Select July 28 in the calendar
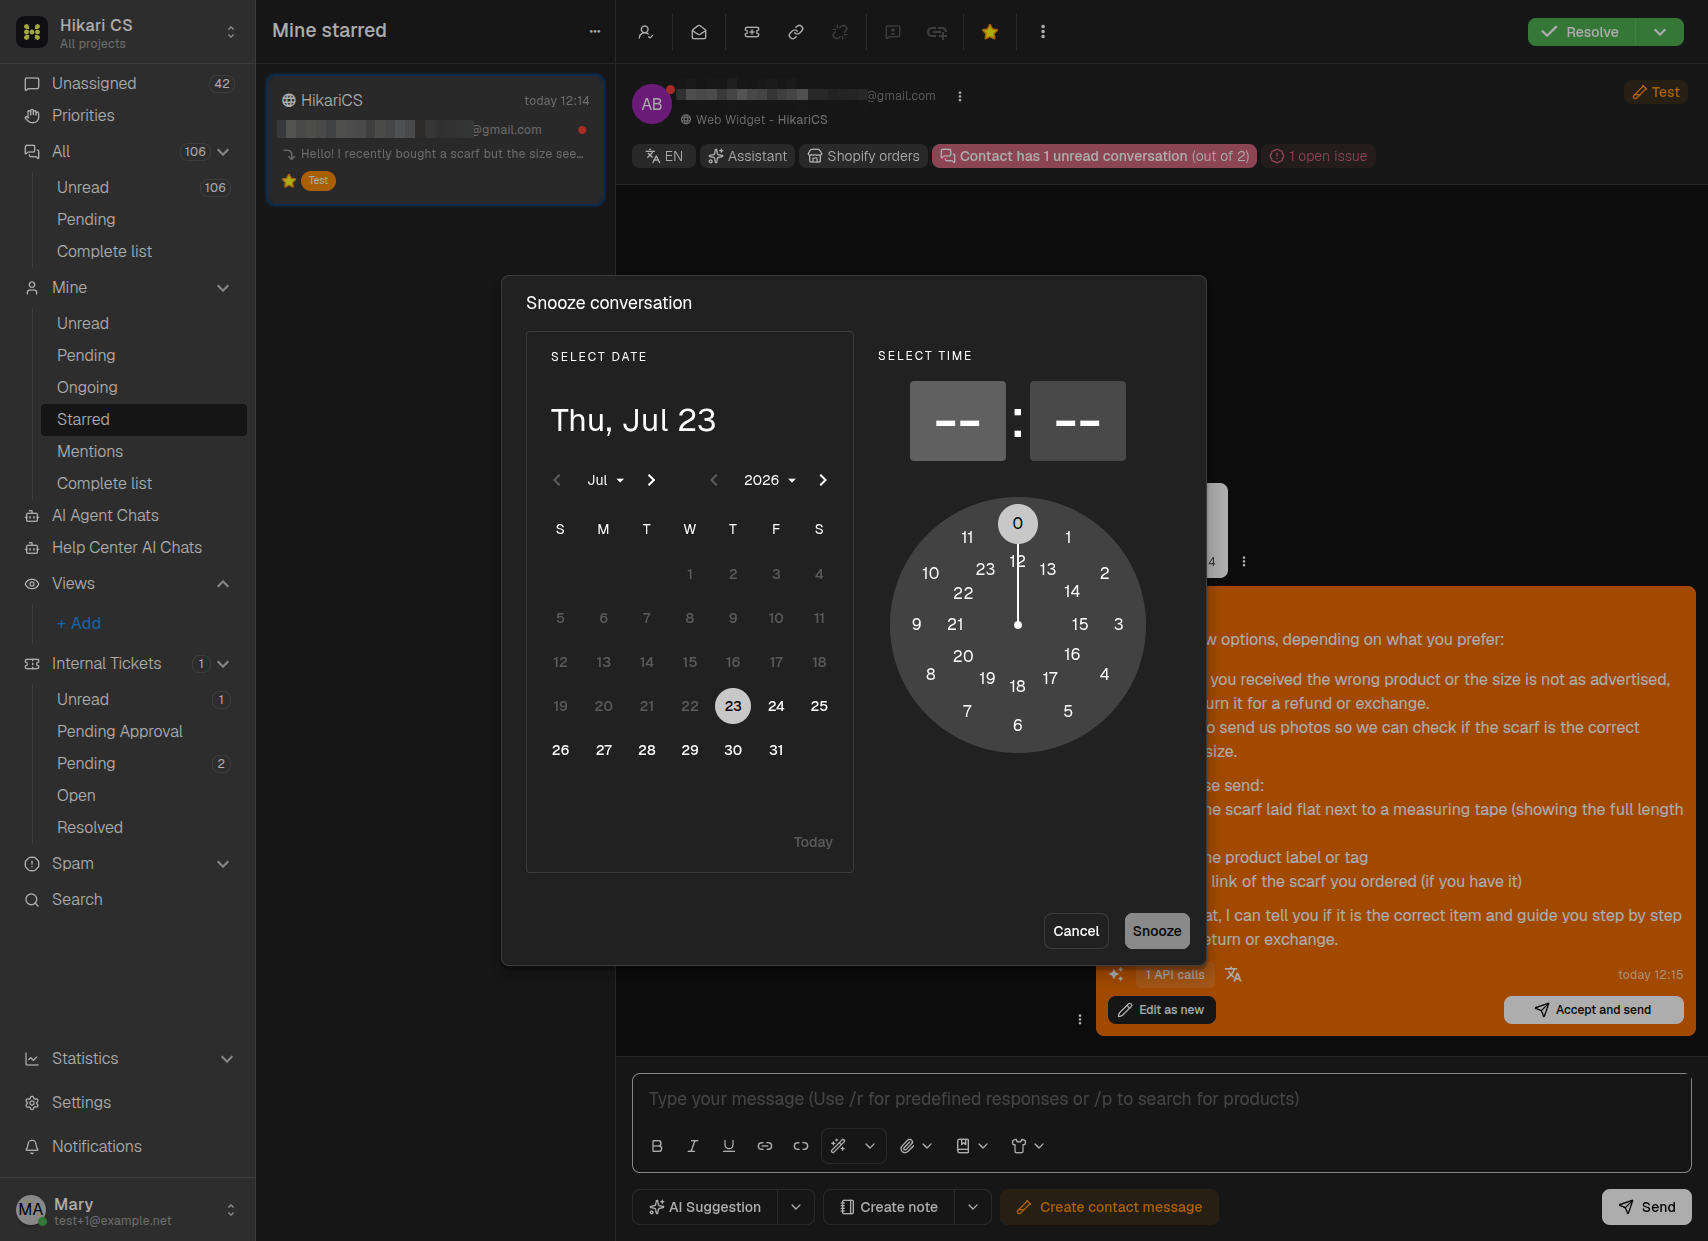 tap(647, 750)
